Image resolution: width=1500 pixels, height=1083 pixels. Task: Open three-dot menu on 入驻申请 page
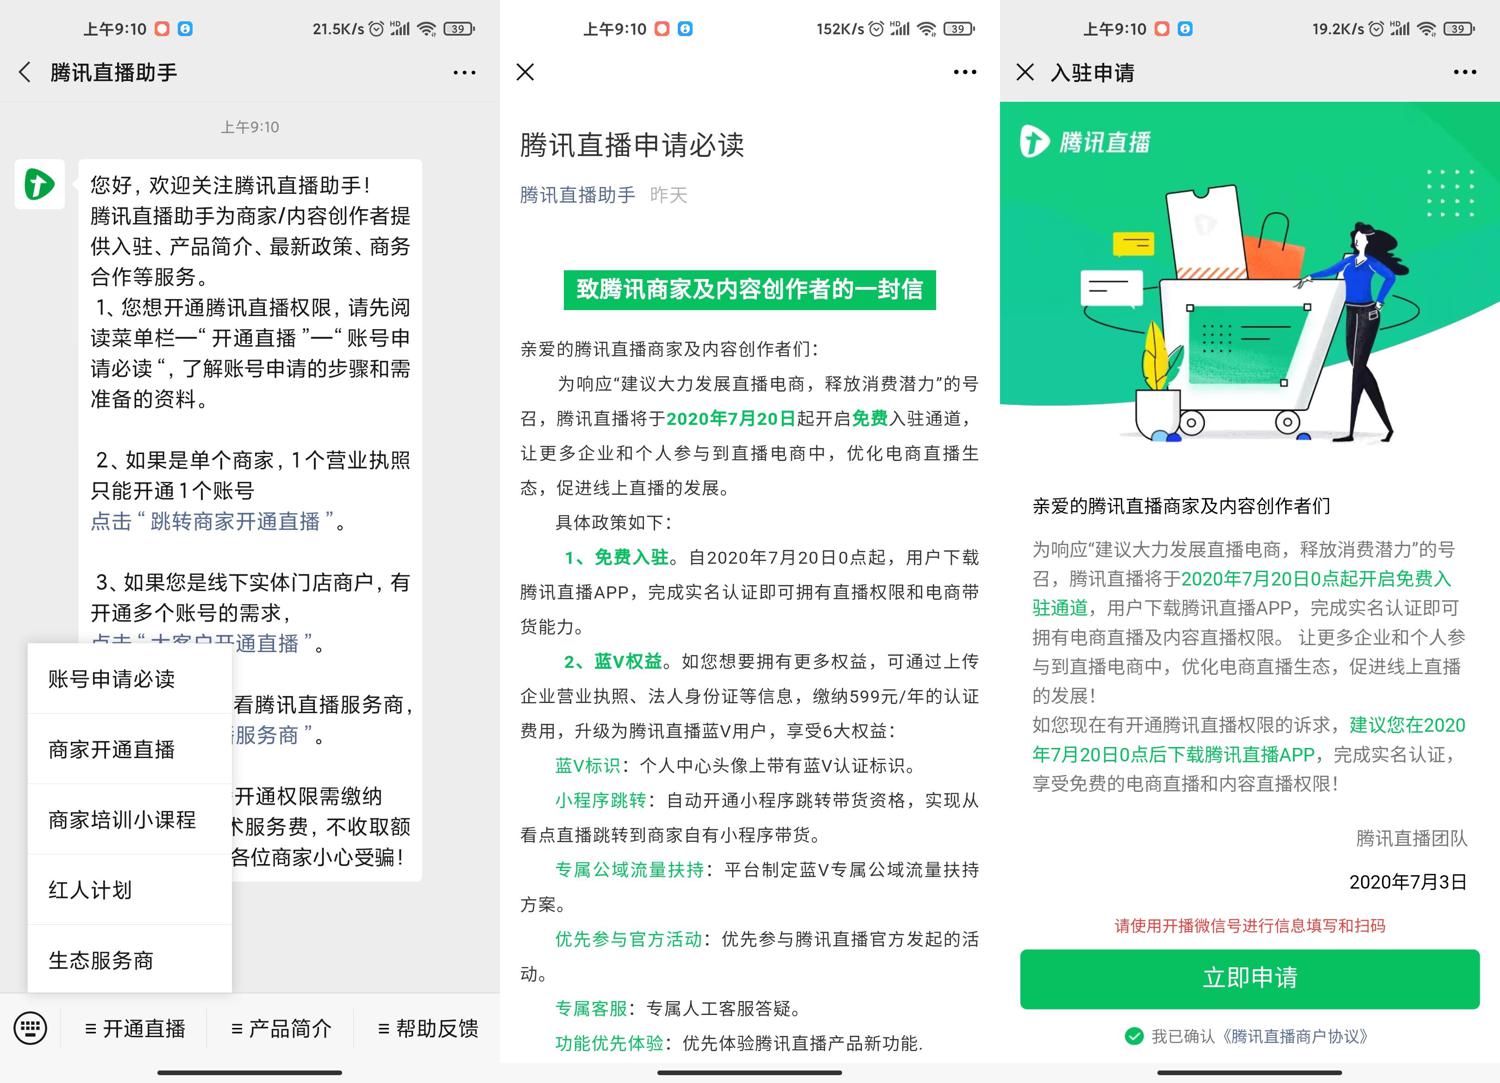pos(1464,72)
